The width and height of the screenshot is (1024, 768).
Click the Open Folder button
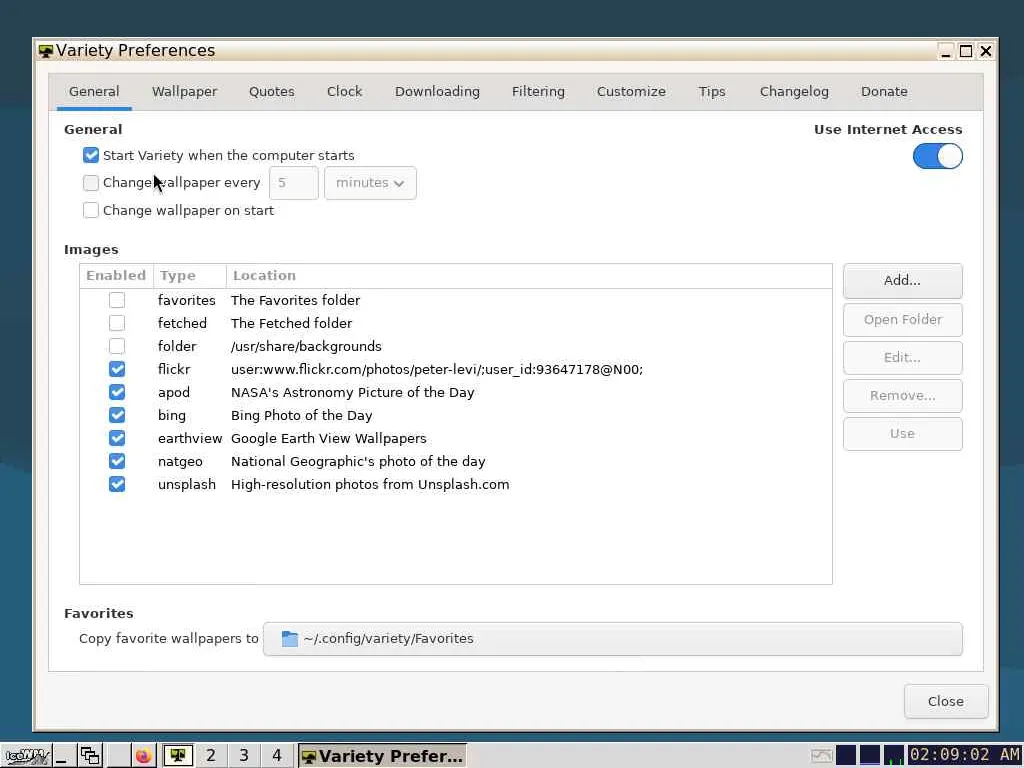pos(902,319)
